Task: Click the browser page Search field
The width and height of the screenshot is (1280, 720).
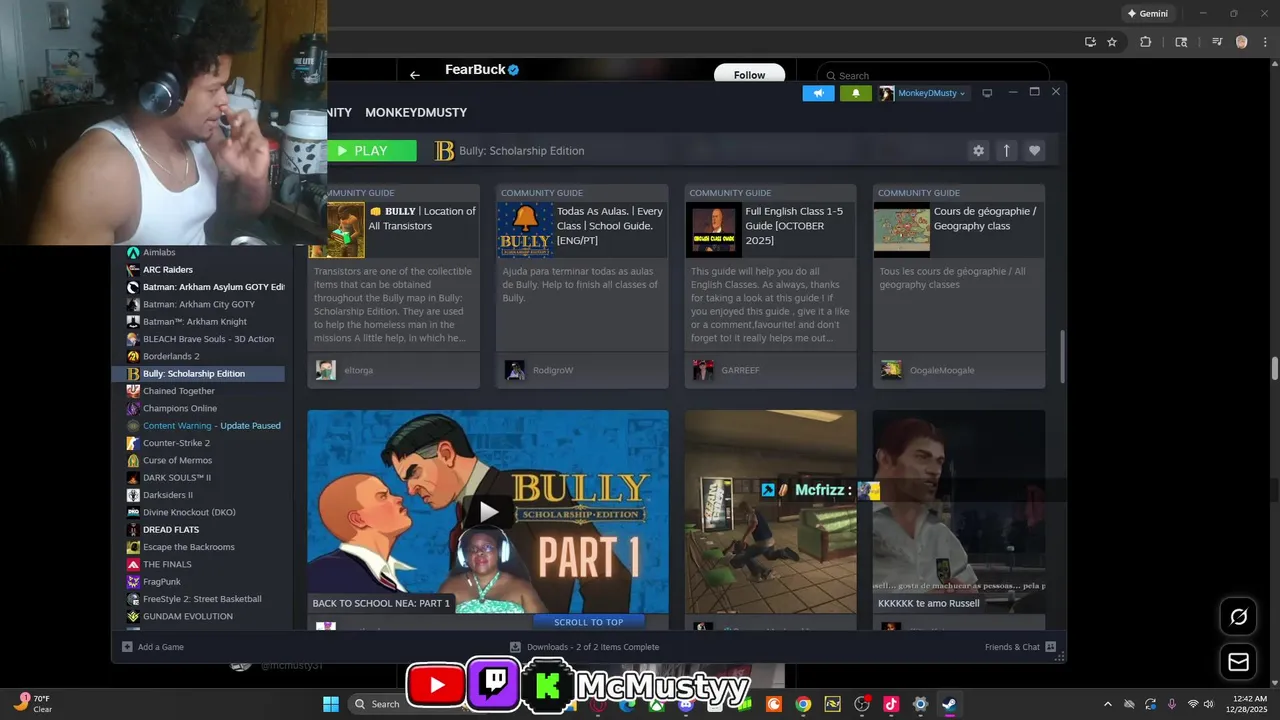Action: 932,75
